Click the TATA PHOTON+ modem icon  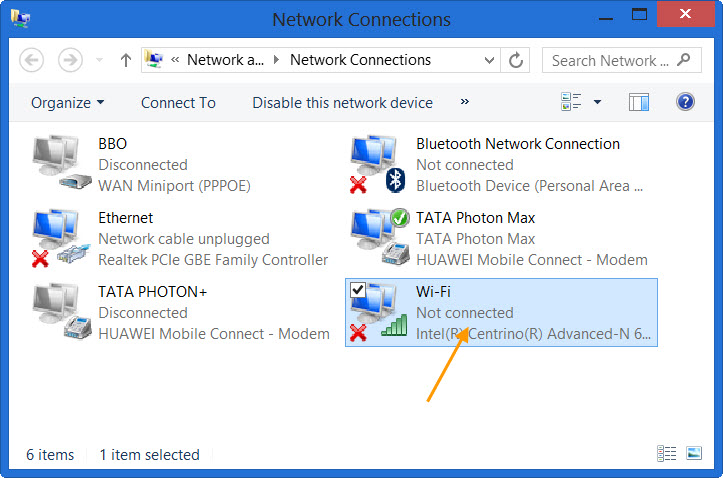pyautogui.click(x=60, y=313)
